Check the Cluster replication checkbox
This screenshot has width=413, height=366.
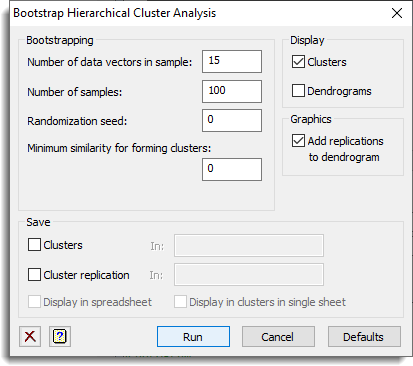pyautogui.click(x=34, y=275)
